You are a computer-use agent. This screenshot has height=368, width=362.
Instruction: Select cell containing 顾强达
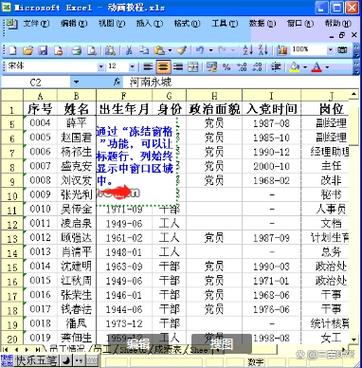[77, 238]
